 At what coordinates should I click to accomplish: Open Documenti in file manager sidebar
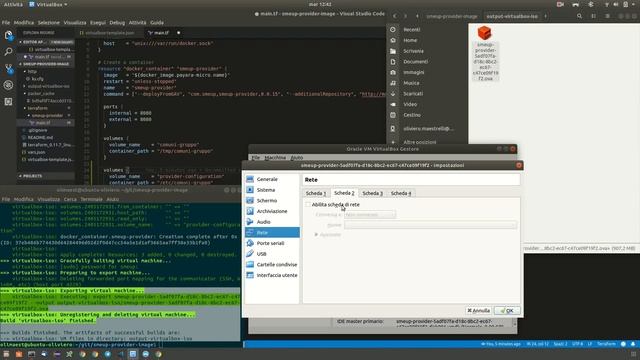tap(427, 62)
